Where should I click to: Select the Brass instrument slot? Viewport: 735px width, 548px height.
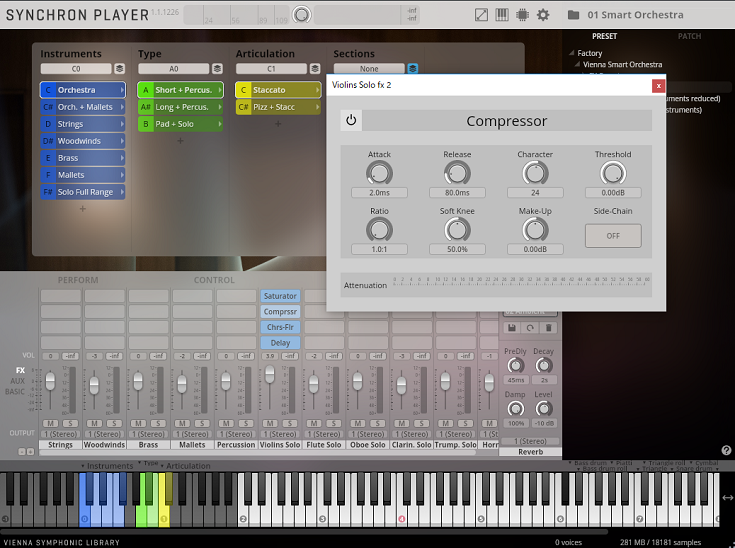82,158
